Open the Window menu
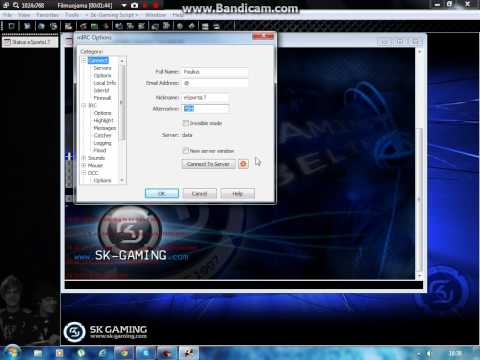Screen dimensions: 480x360 [x=155, y=15]
